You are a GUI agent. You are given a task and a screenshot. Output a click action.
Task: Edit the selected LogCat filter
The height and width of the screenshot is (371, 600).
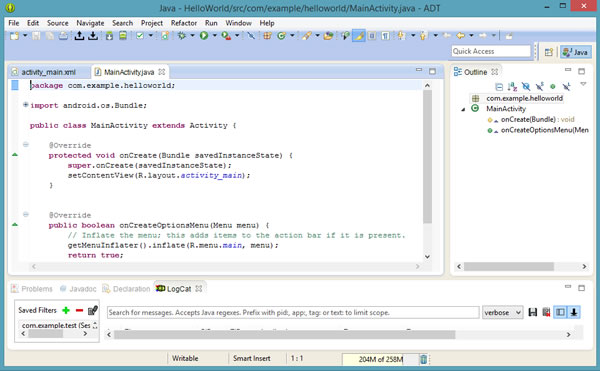[93, 310]
